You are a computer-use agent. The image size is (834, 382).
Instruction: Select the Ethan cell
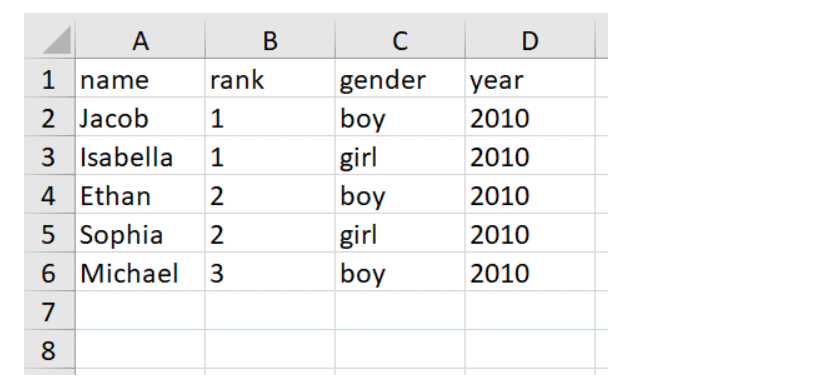point(140,195)
